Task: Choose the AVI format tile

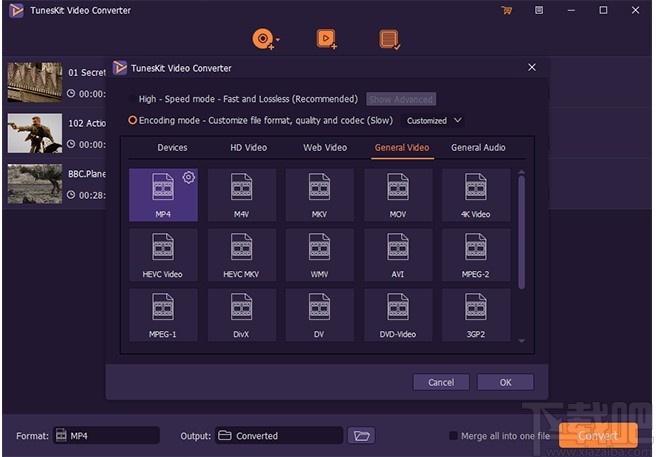Action: coord(397,255)
